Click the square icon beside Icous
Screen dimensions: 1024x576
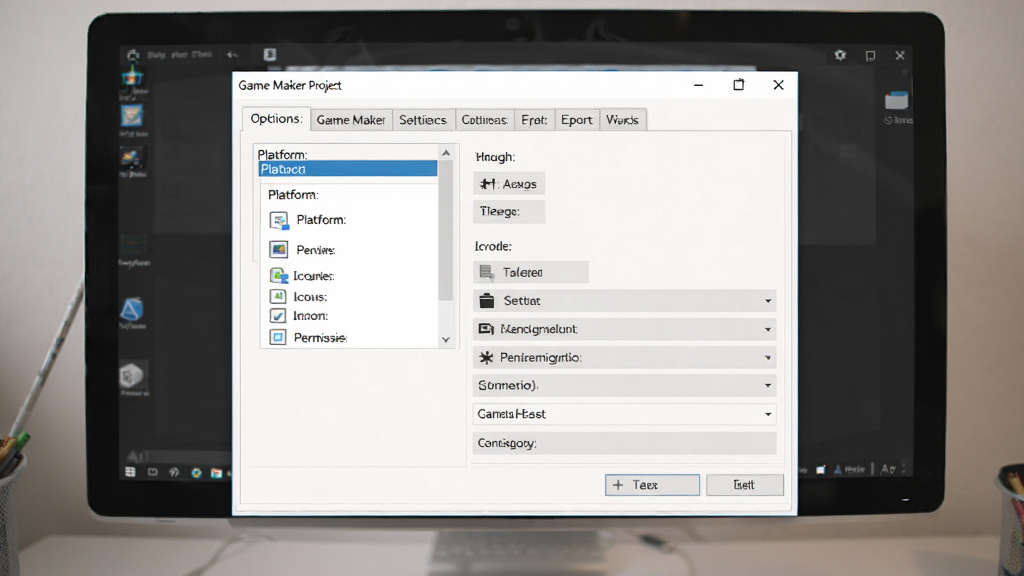(x=278, y=296)
